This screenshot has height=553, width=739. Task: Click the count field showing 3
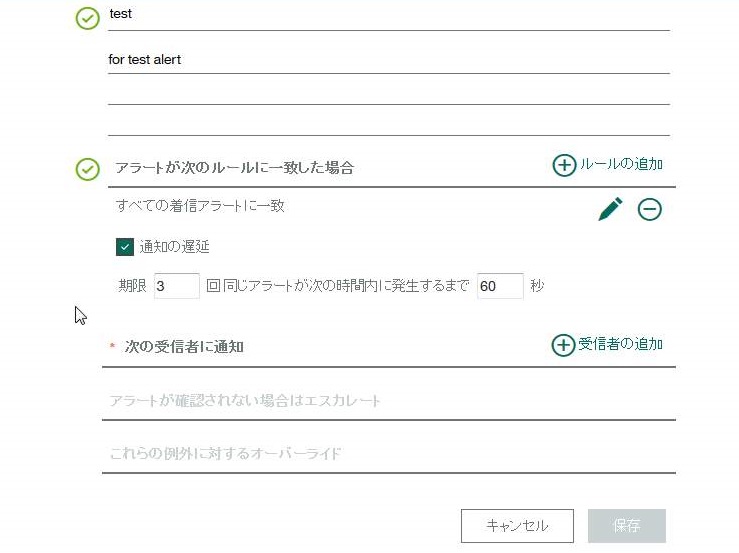point(177,286)
